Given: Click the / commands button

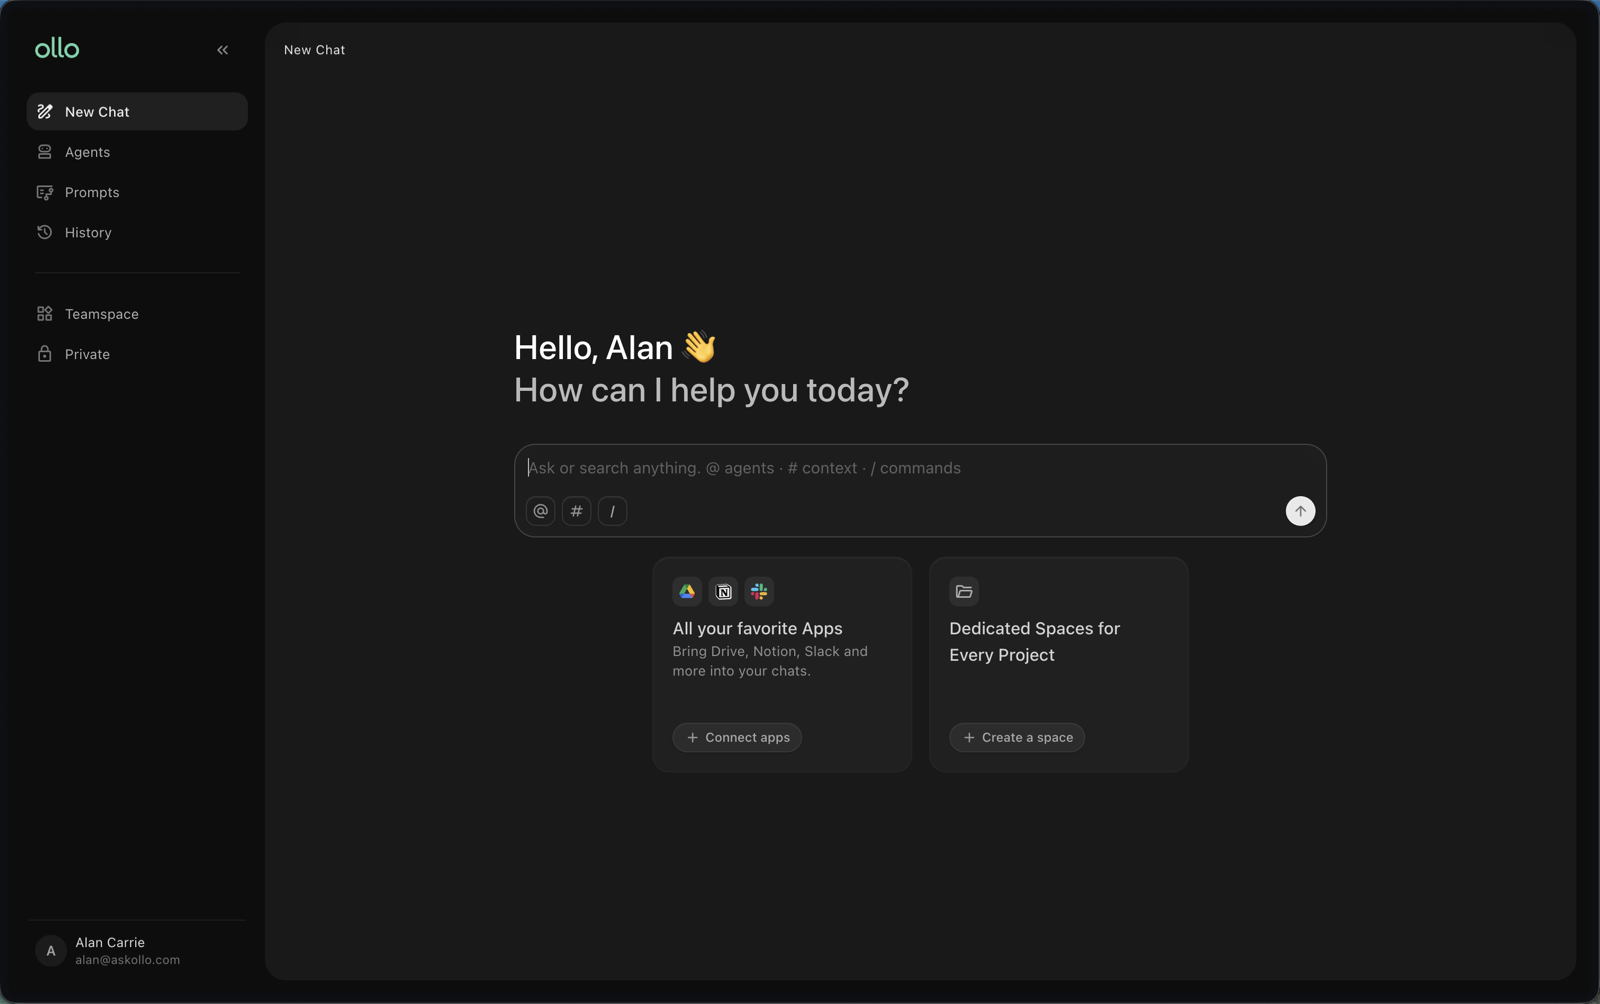Looking at the screenshot, I should tap(613, 511).
